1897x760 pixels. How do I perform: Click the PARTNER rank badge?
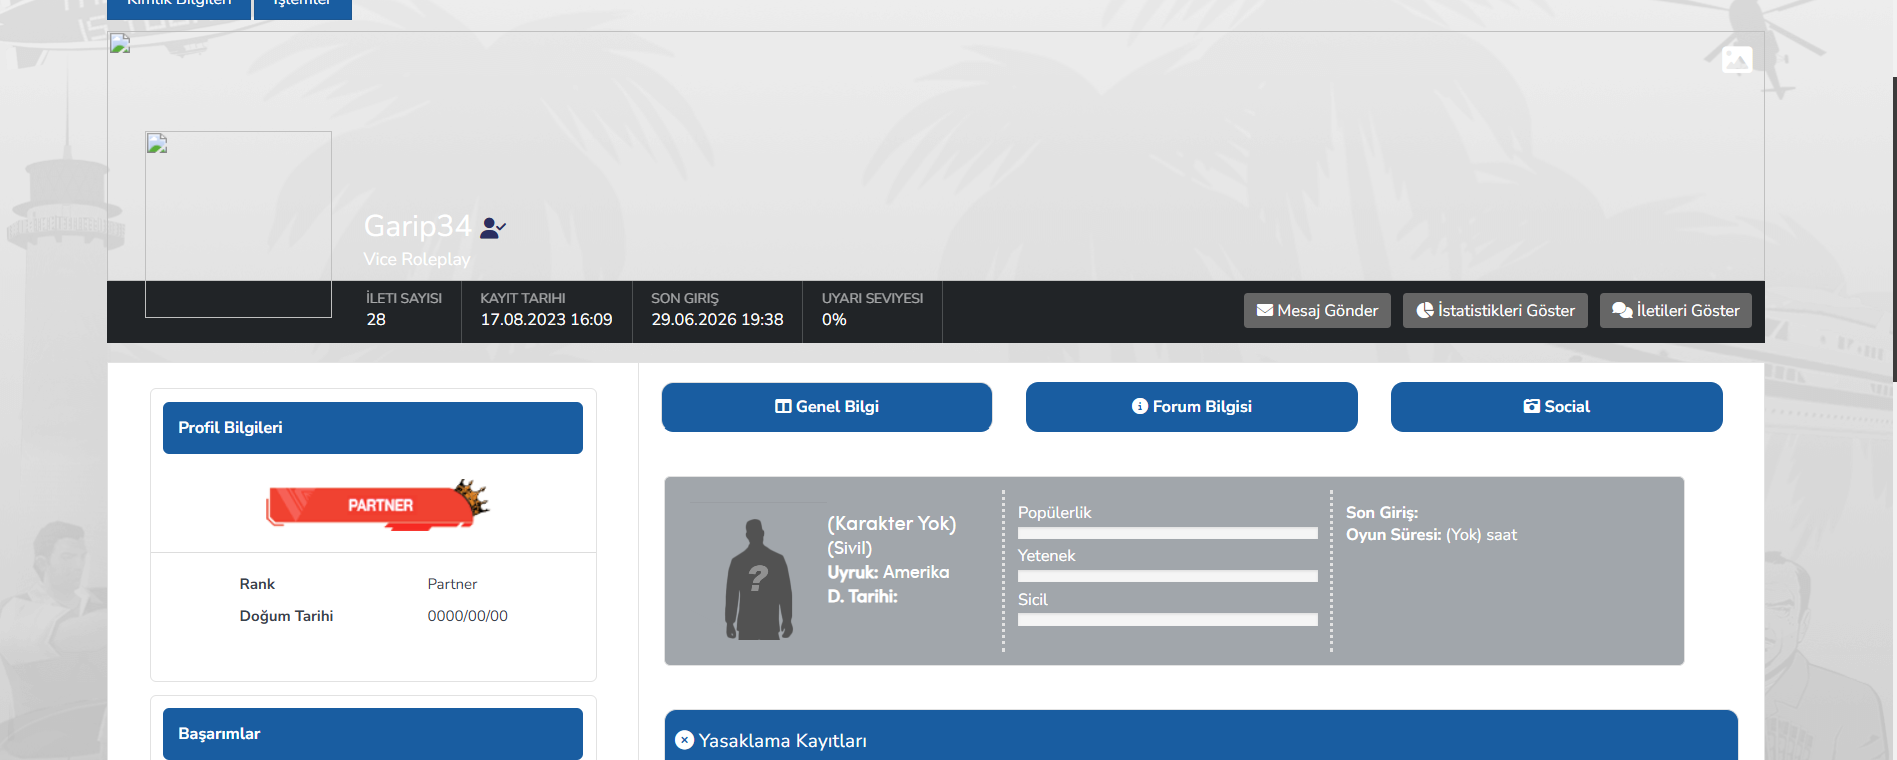pos(378,504)
